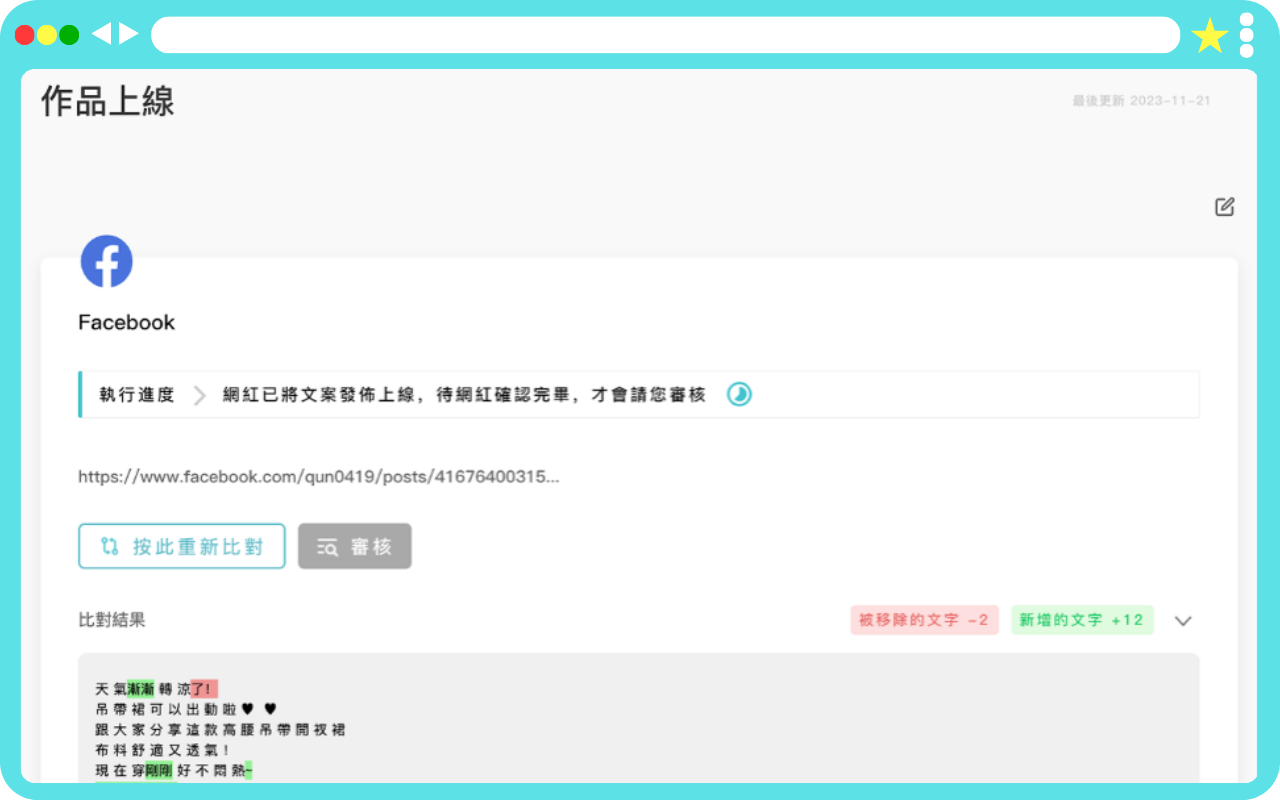Image resolution: width=1280 pixels, height=800 pixels.
Task: Click the Facebook platform label
Action: [127, 322]
